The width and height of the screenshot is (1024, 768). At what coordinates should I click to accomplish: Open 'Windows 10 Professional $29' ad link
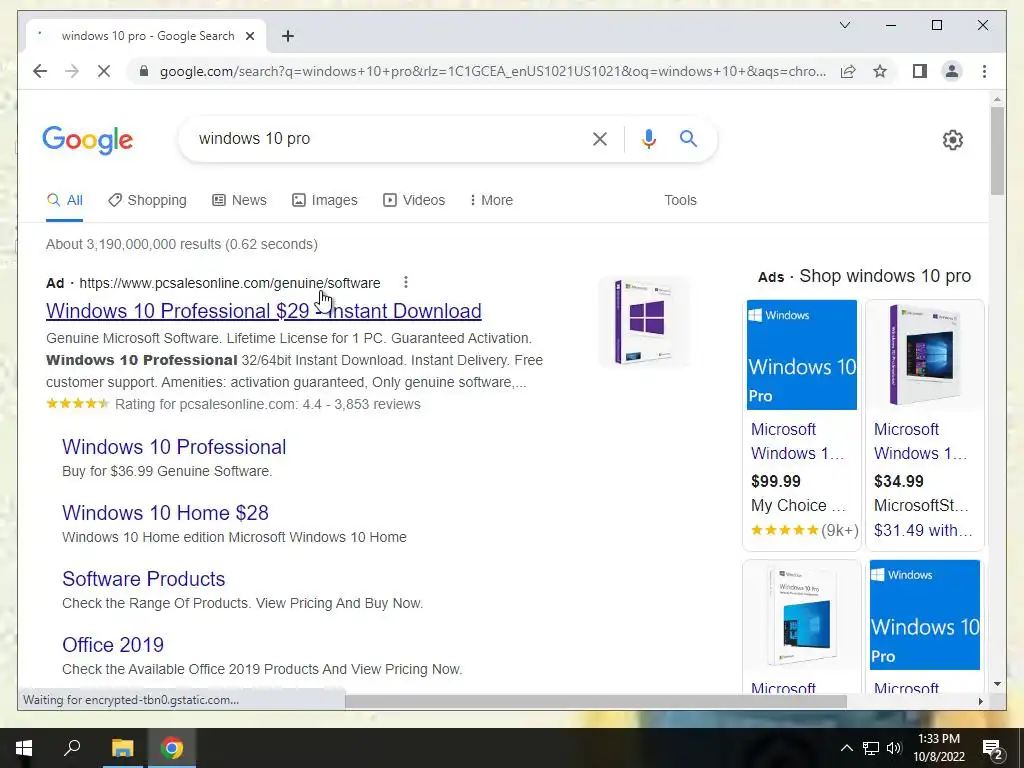click(264, 311)
